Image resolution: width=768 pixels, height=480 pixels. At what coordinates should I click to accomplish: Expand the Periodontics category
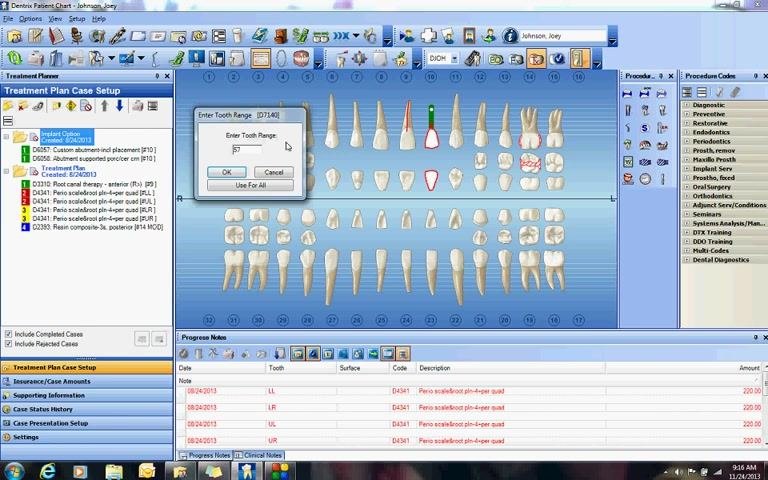[686, 141]
